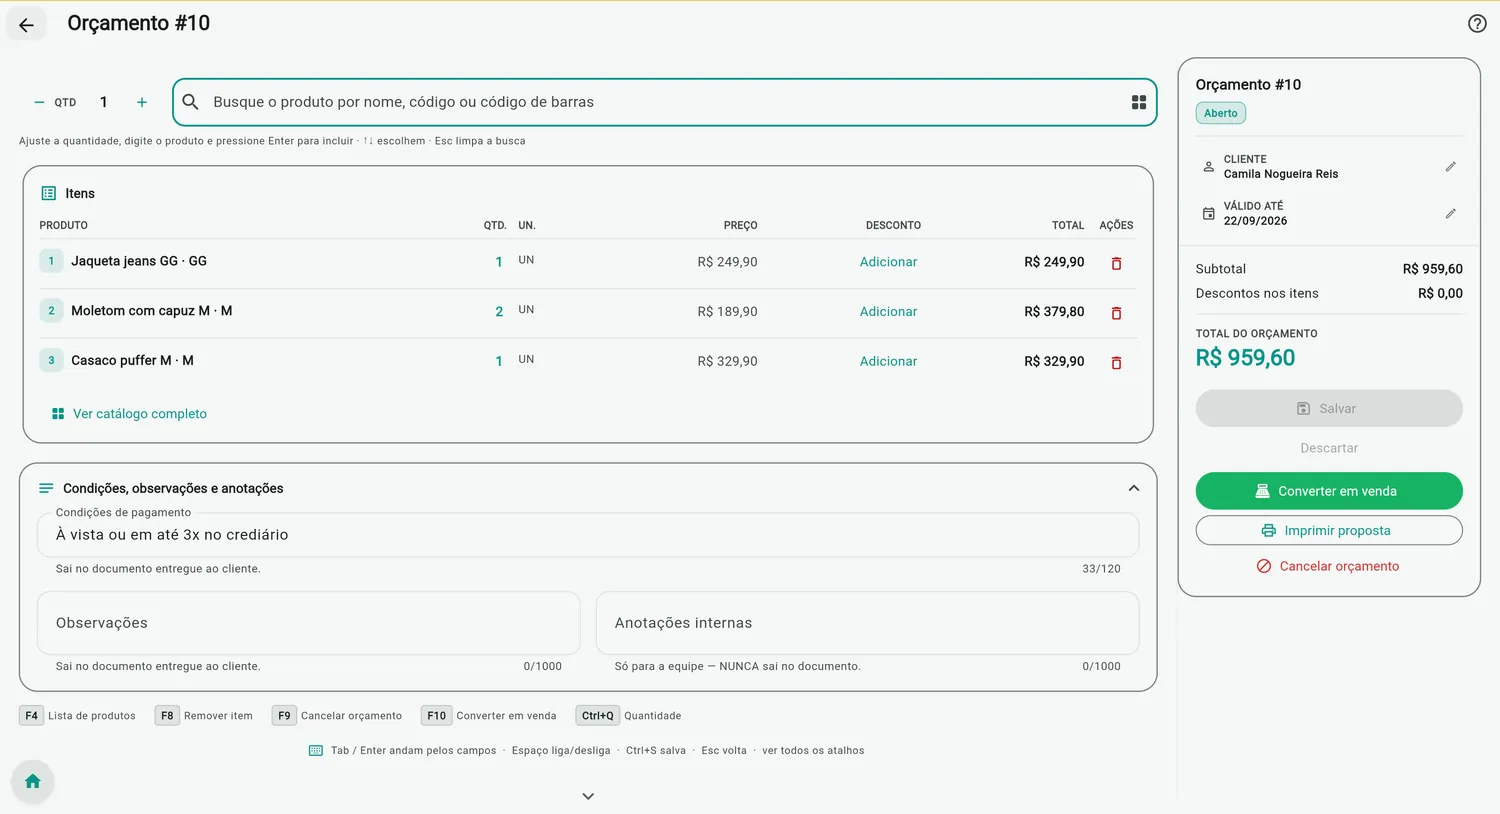Open help via question mark icon
Screen dimensions: 1500x814
tap(1477, 24)
